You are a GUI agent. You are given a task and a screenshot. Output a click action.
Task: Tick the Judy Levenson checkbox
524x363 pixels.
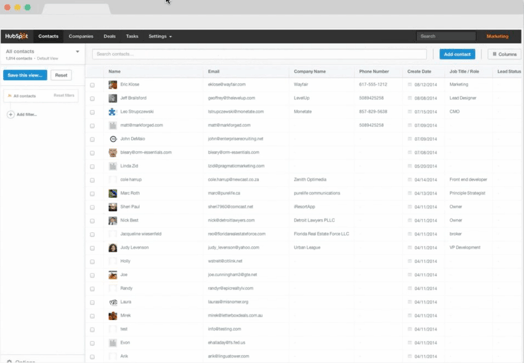tap(92, 248)
